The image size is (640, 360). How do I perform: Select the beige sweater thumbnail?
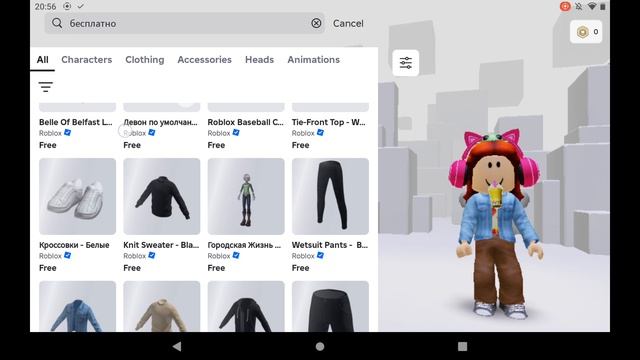(162, 306)
